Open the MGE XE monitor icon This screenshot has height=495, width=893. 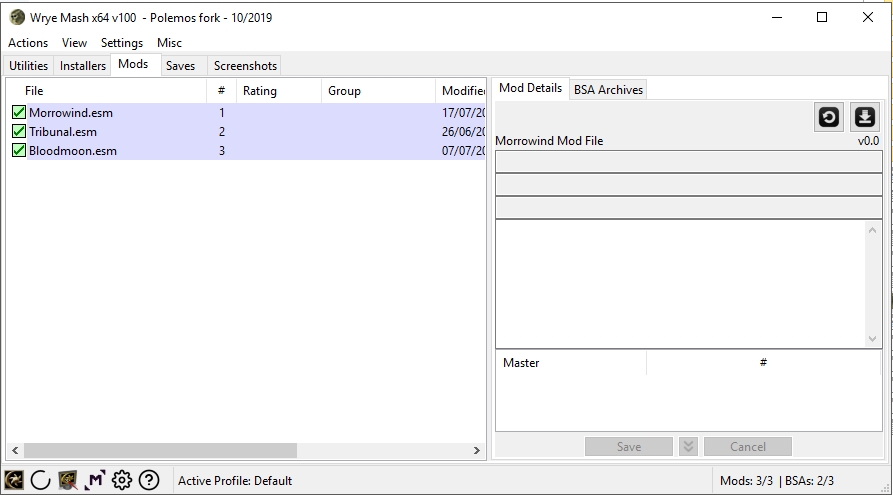[67, 480]
